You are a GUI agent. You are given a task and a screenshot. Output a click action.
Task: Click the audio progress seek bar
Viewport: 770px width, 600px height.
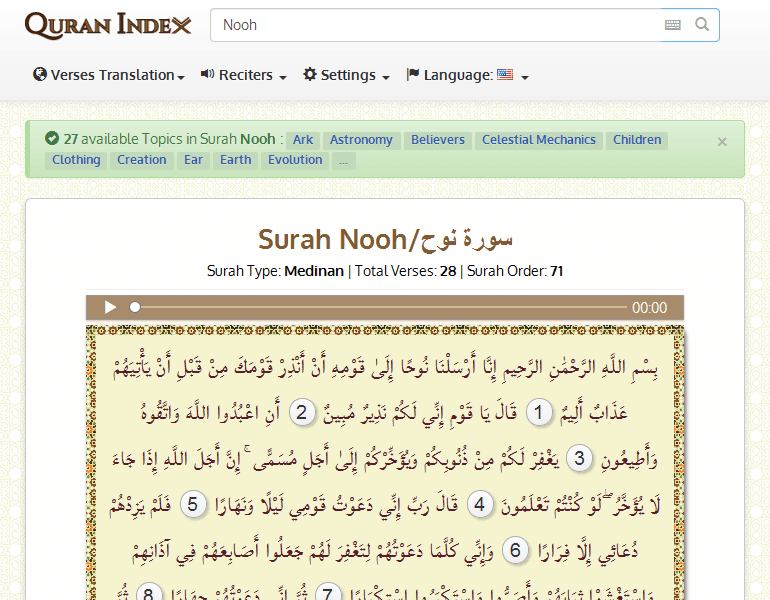tap(380, 308)
